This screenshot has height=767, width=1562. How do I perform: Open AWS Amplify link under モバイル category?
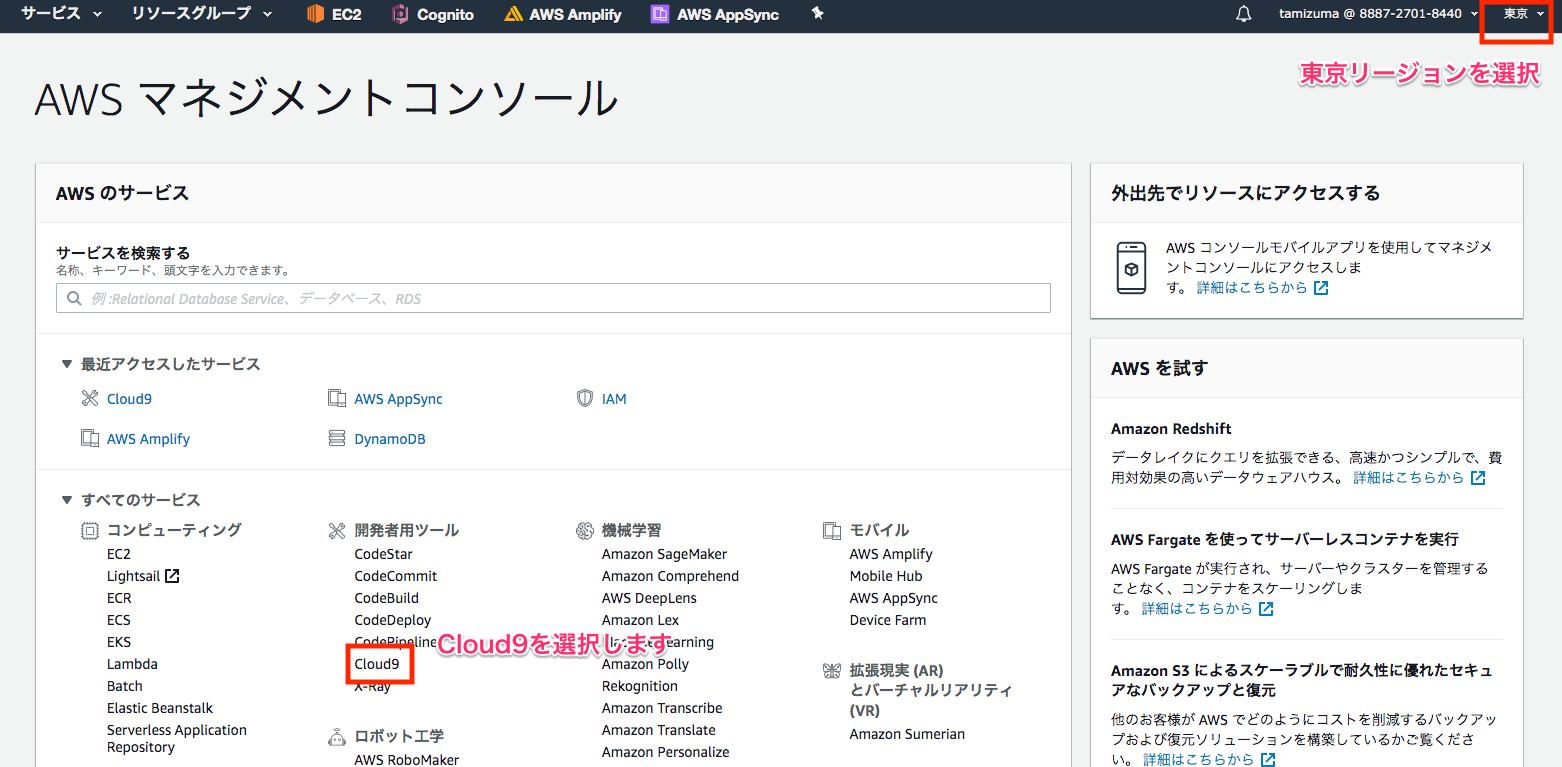tap(891, 554)
